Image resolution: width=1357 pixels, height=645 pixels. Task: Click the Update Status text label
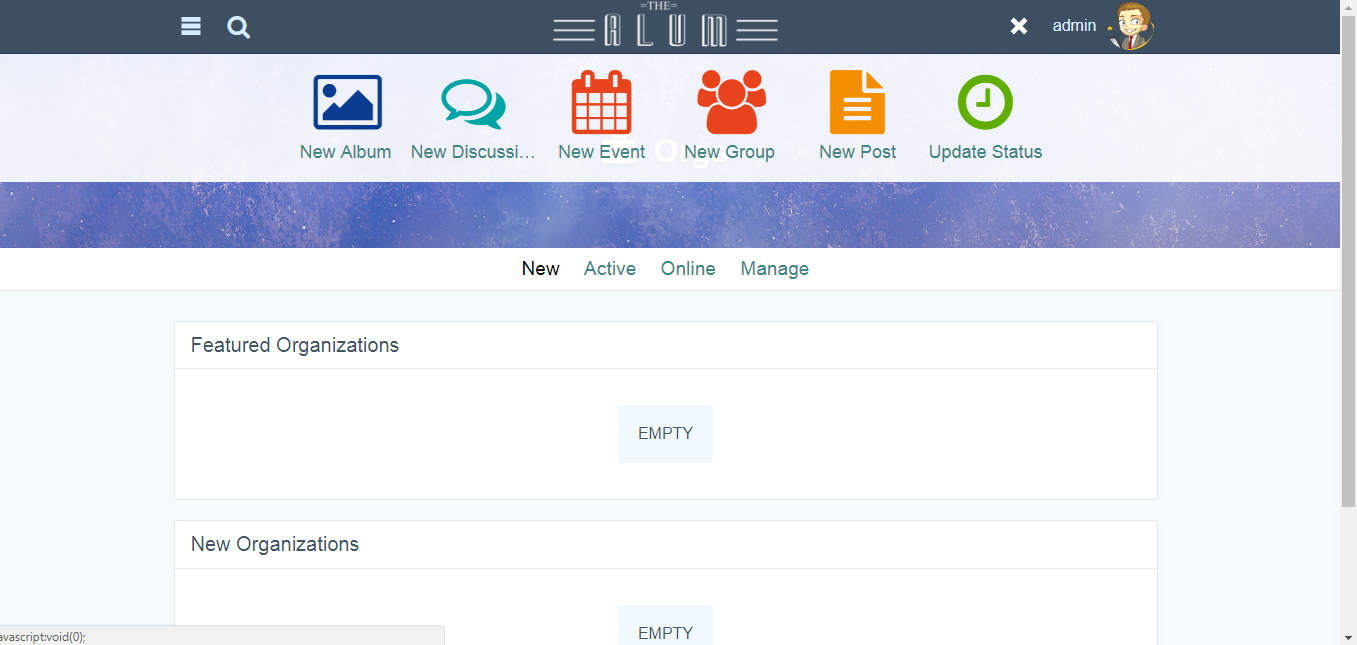click(985, 152)
